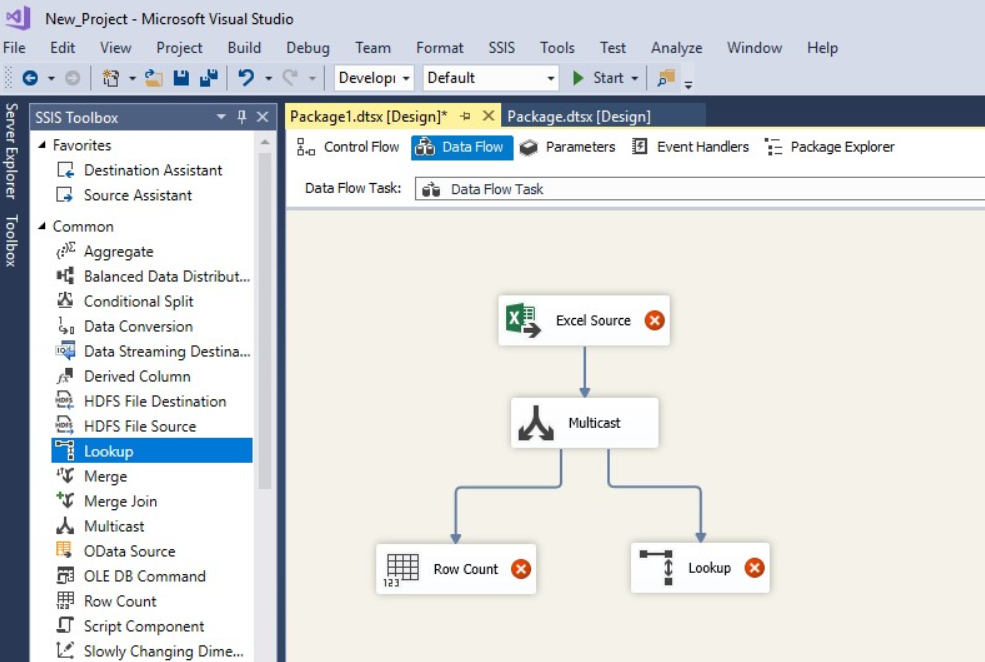
Task: Collapse the Common section in toolbox
Action: [x=42, y=227]
